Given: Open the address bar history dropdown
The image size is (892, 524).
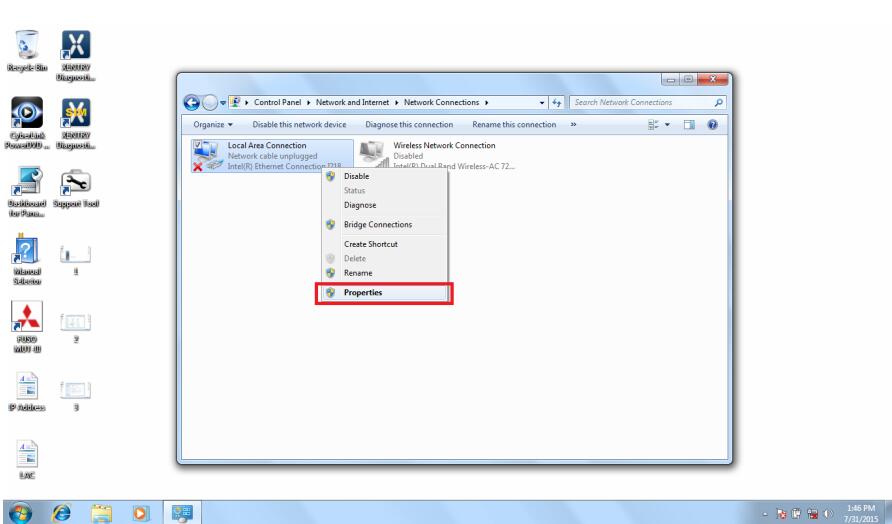Looking at the screenshot, I should pos(542,102).
